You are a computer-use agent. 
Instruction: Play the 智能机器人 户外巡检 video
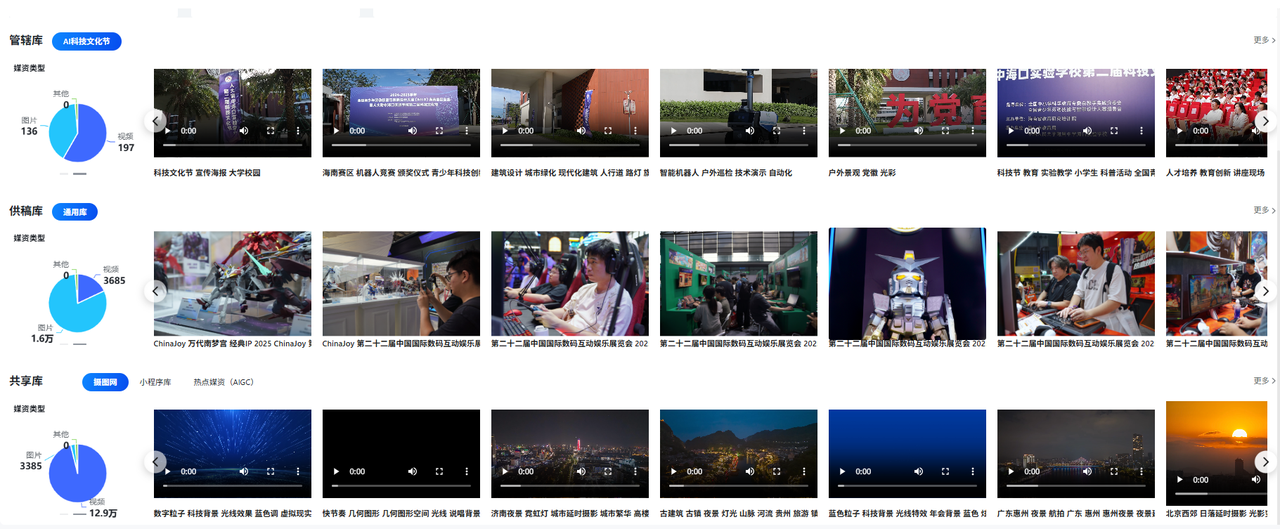click(x=675, y=131)
